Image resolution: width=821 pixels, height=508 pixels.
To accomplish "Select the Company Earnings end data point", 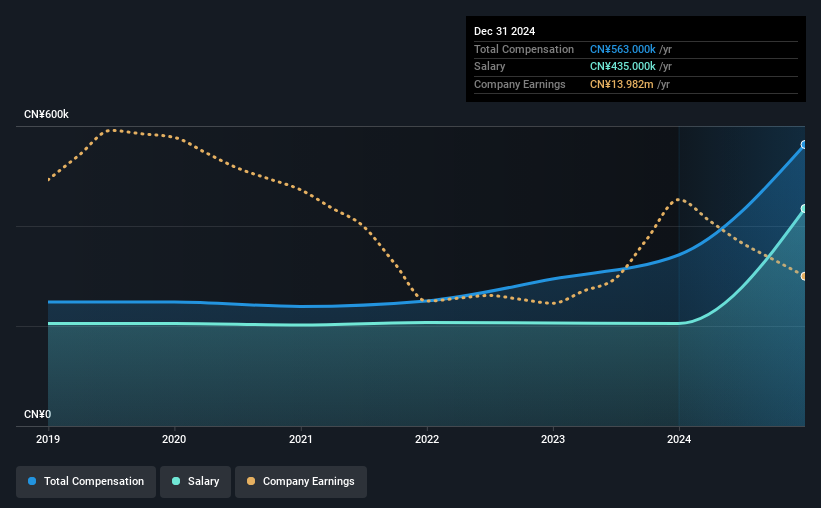I will [804, 276].
